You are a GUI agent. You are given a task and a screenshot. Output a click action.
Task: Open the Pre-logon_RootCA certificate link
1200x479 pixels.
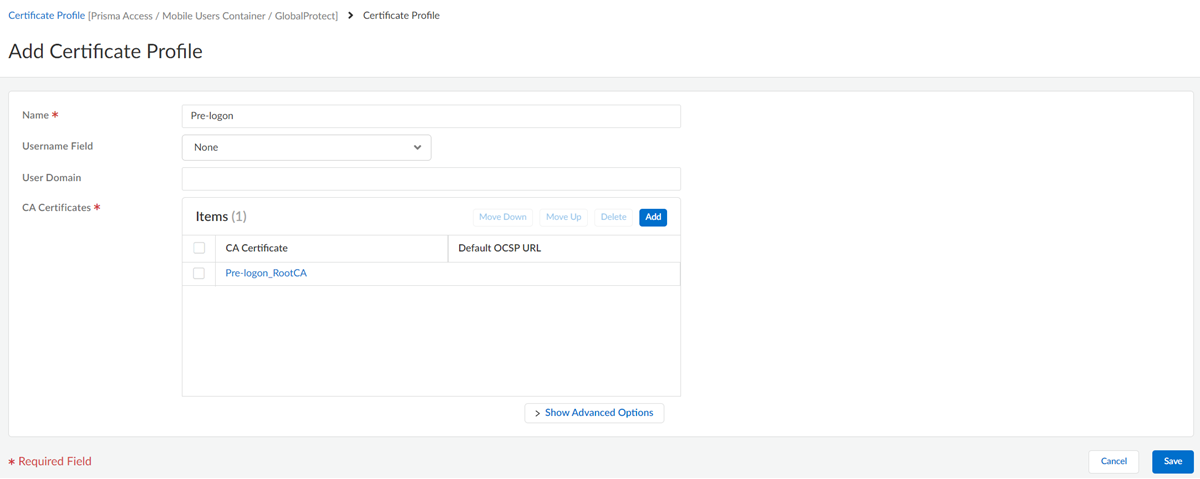(x=266, y=273)
